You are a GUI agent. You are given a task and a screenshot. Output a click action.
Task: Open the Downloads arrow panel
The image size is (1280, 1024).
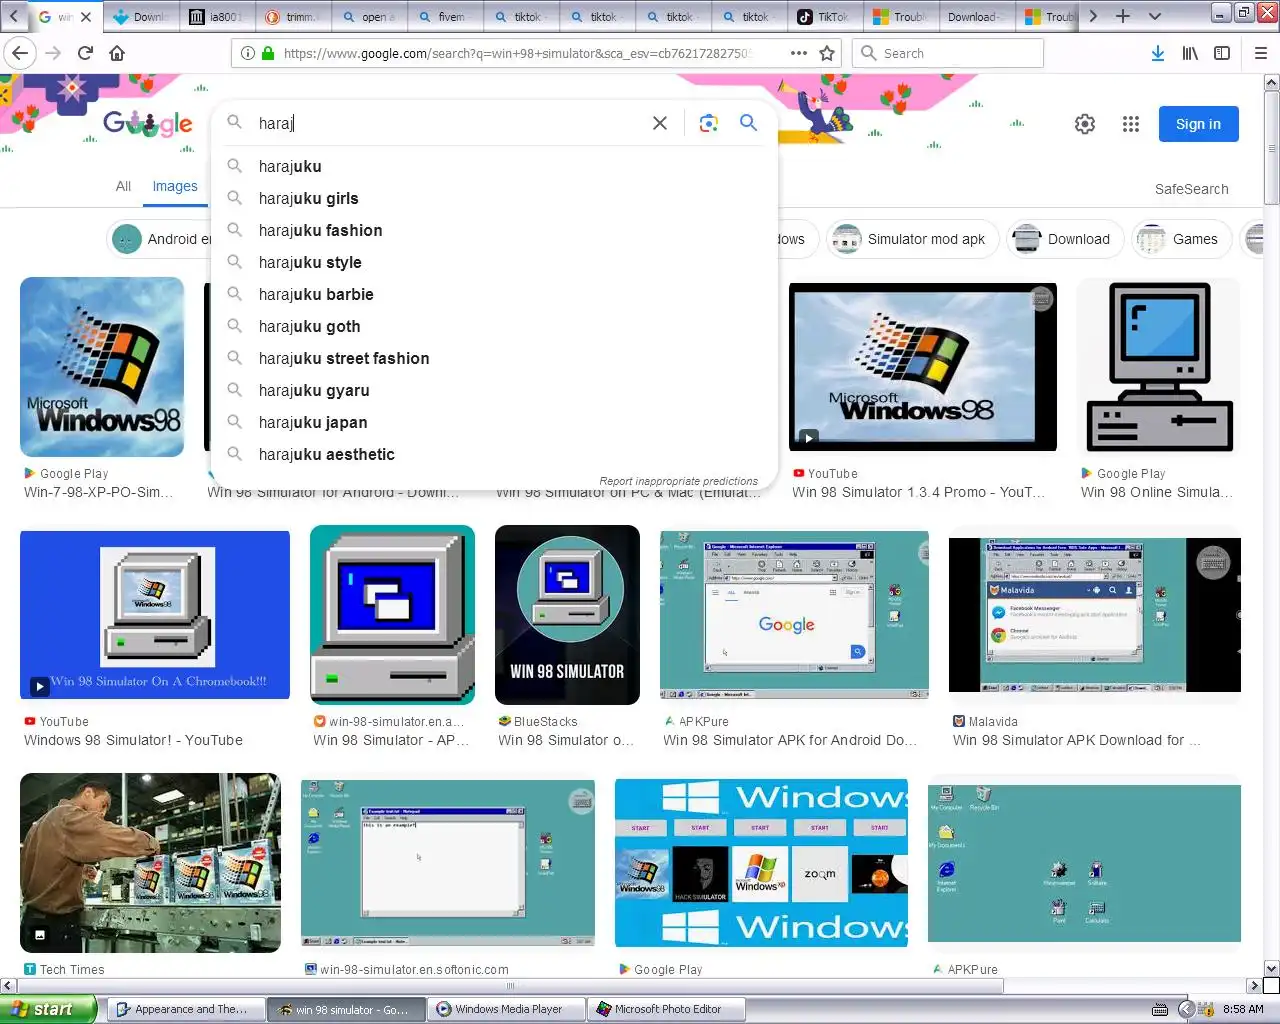coord(1157,53)
